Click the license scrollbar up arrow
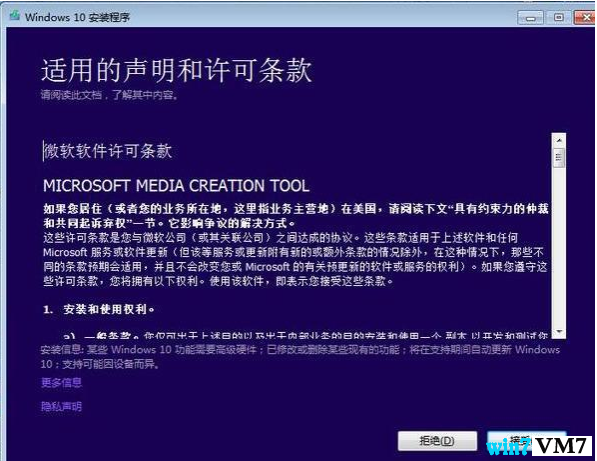597x461 pixels. point(559,140)
